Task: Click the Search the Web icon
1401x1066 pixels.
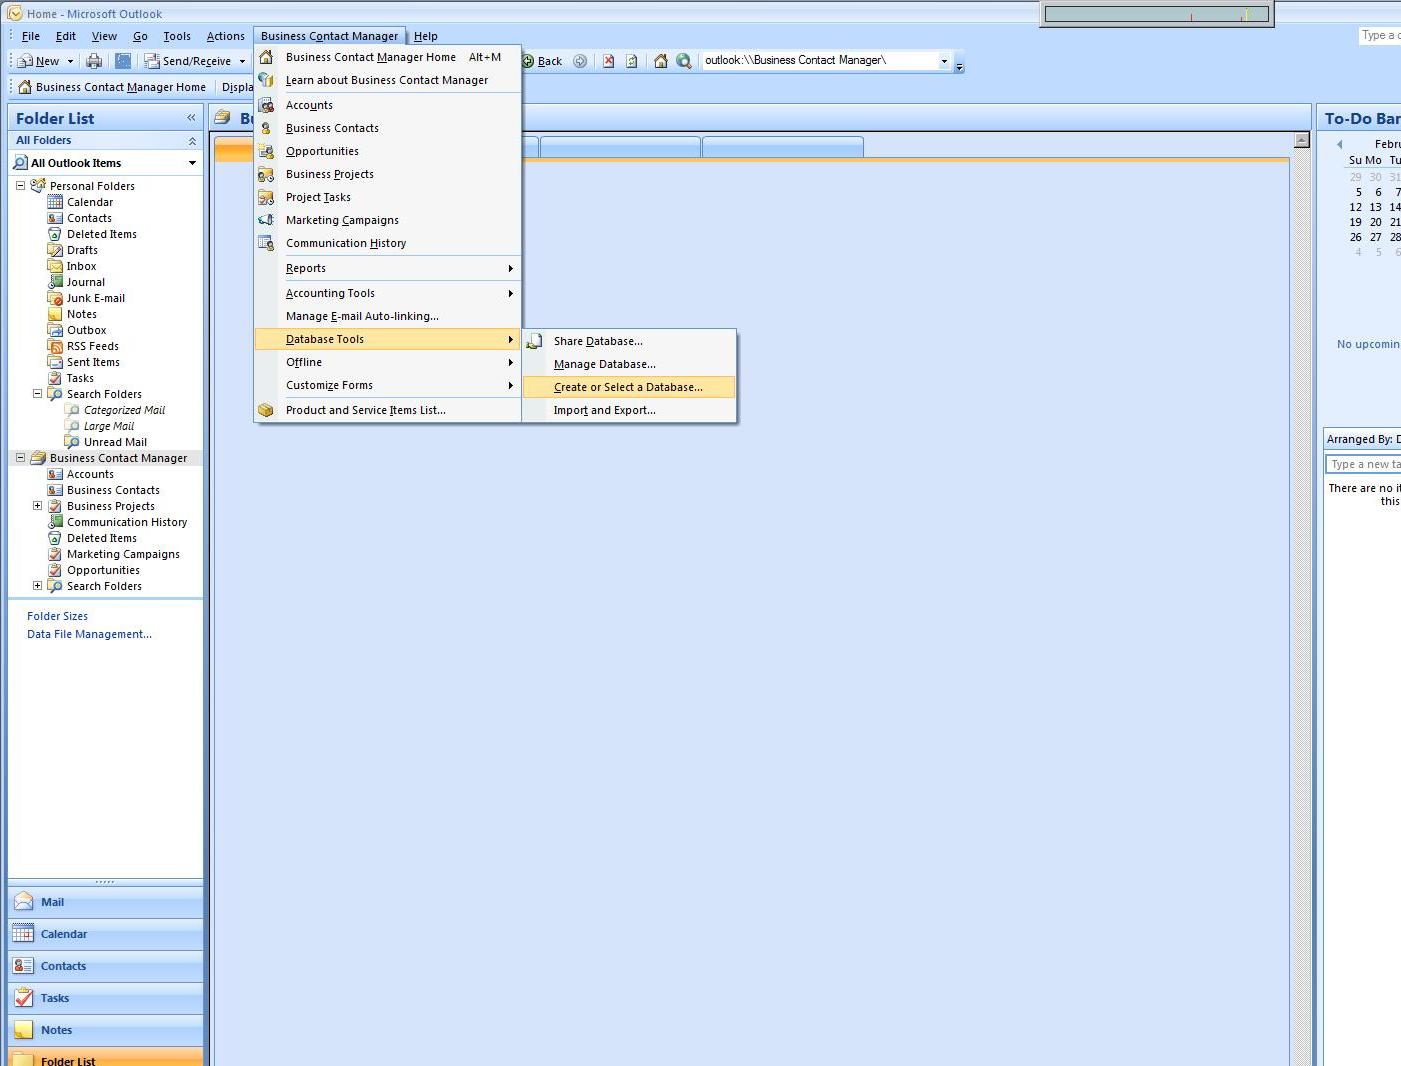Action: point(683,61)
